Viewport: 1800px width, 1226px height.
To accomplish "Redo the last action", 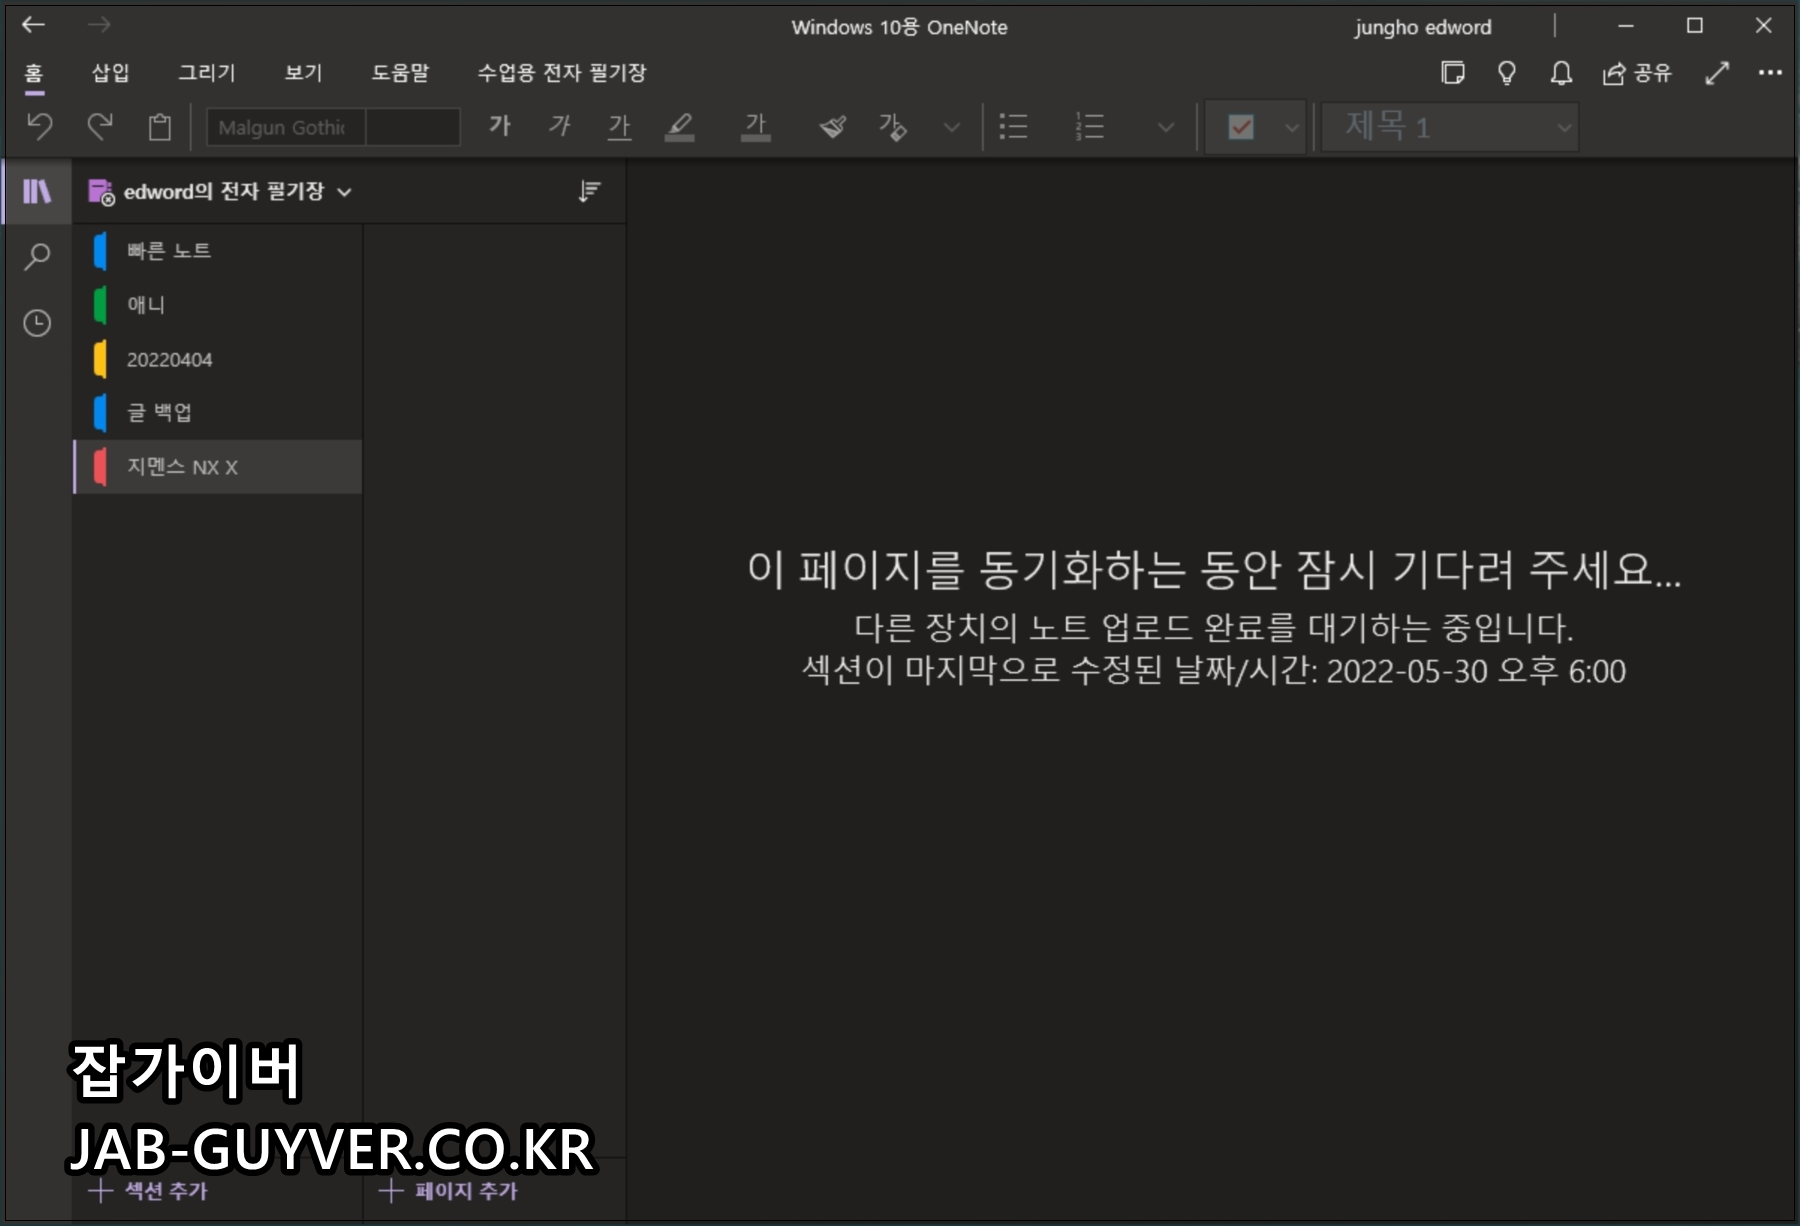I will pos(100,127).
